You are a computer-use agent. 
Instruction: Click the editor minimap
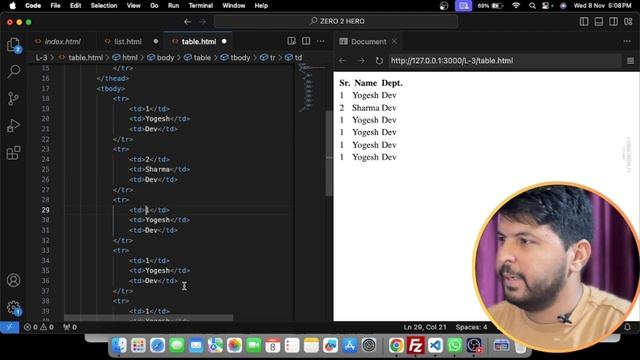pos(309,88)
